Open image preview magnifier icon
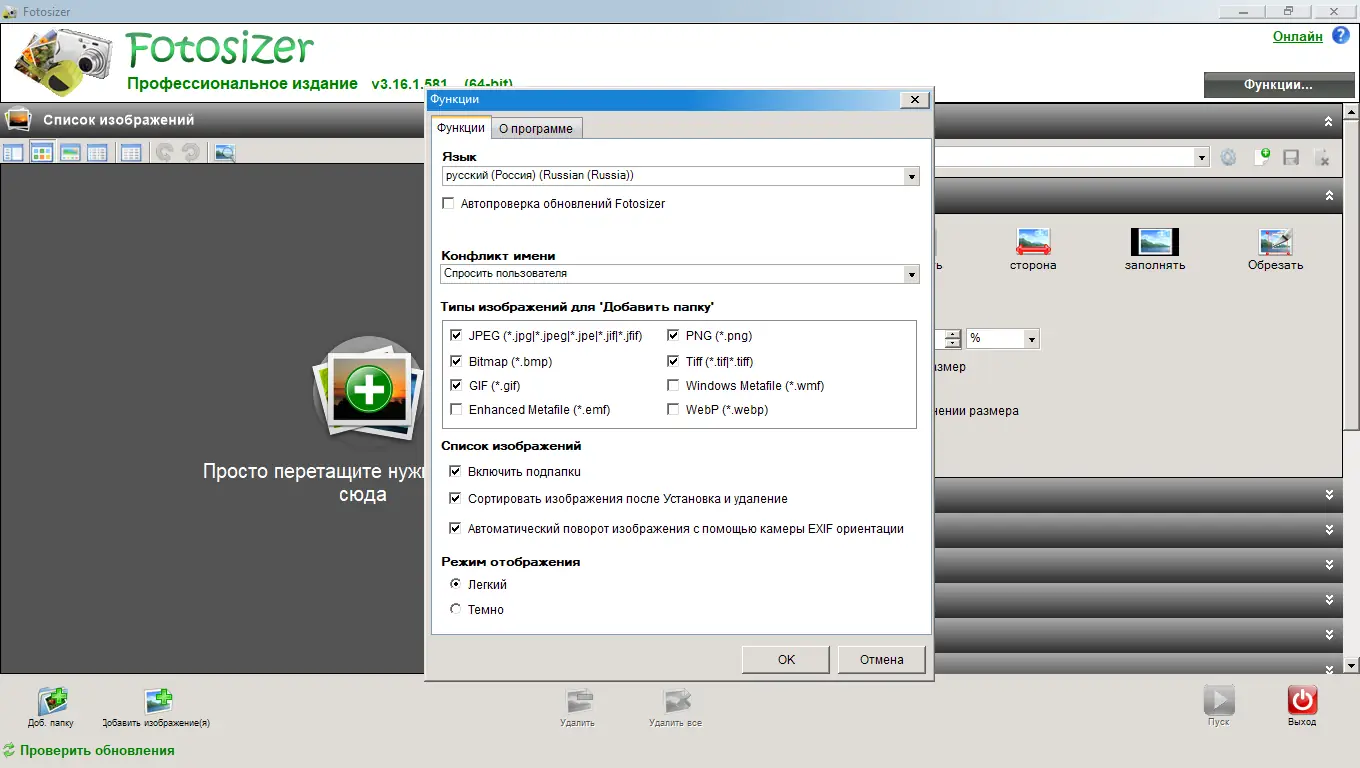The width and height of the screenshot is (1360, 768). (225, 153)
